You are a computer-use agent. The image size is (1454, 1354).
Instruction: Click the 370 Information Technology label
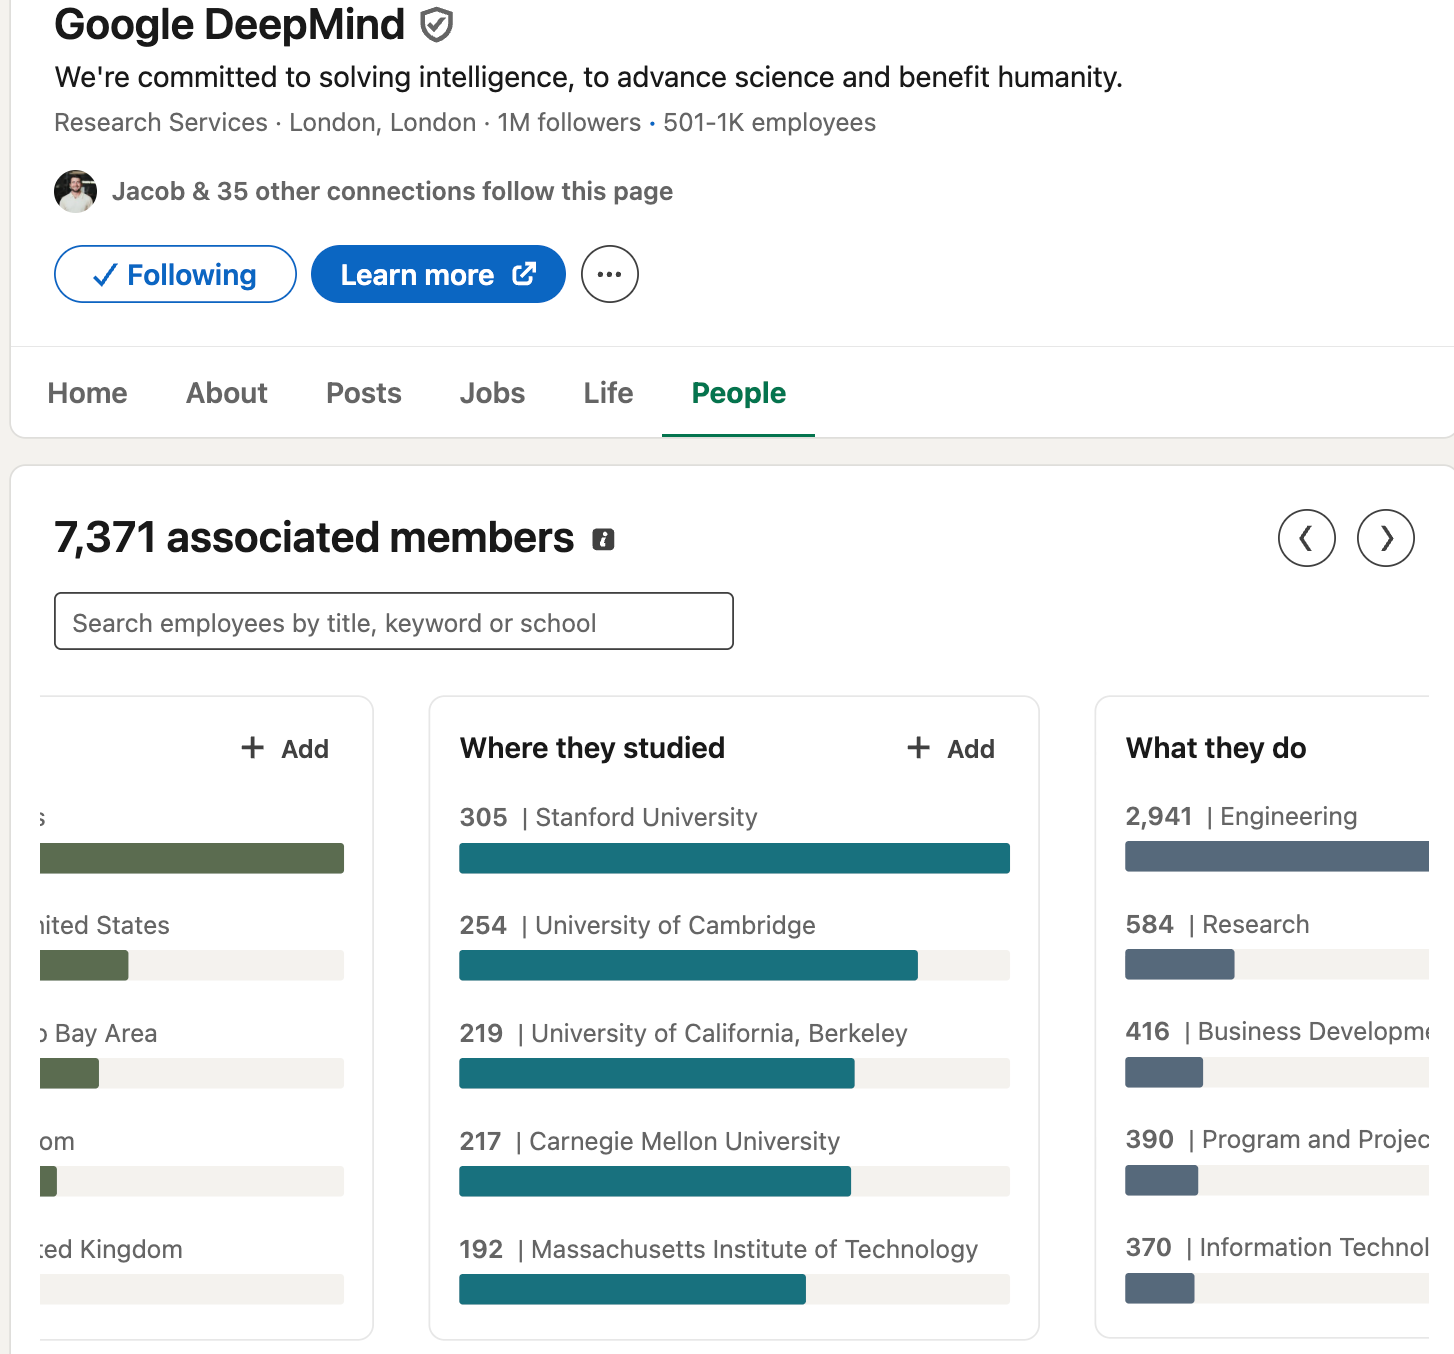click(x=1277, y=1247)
